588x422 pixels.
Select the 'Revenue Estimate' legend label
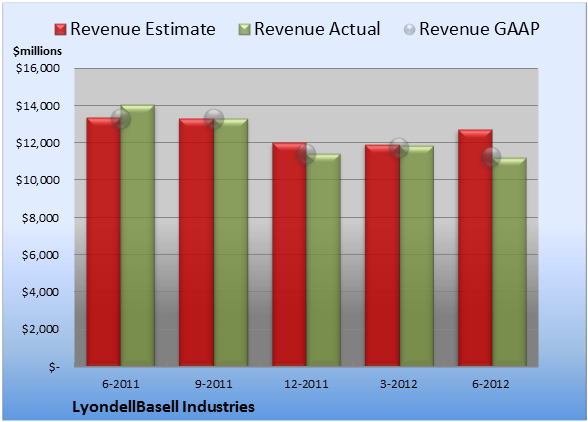click(143, 29)
